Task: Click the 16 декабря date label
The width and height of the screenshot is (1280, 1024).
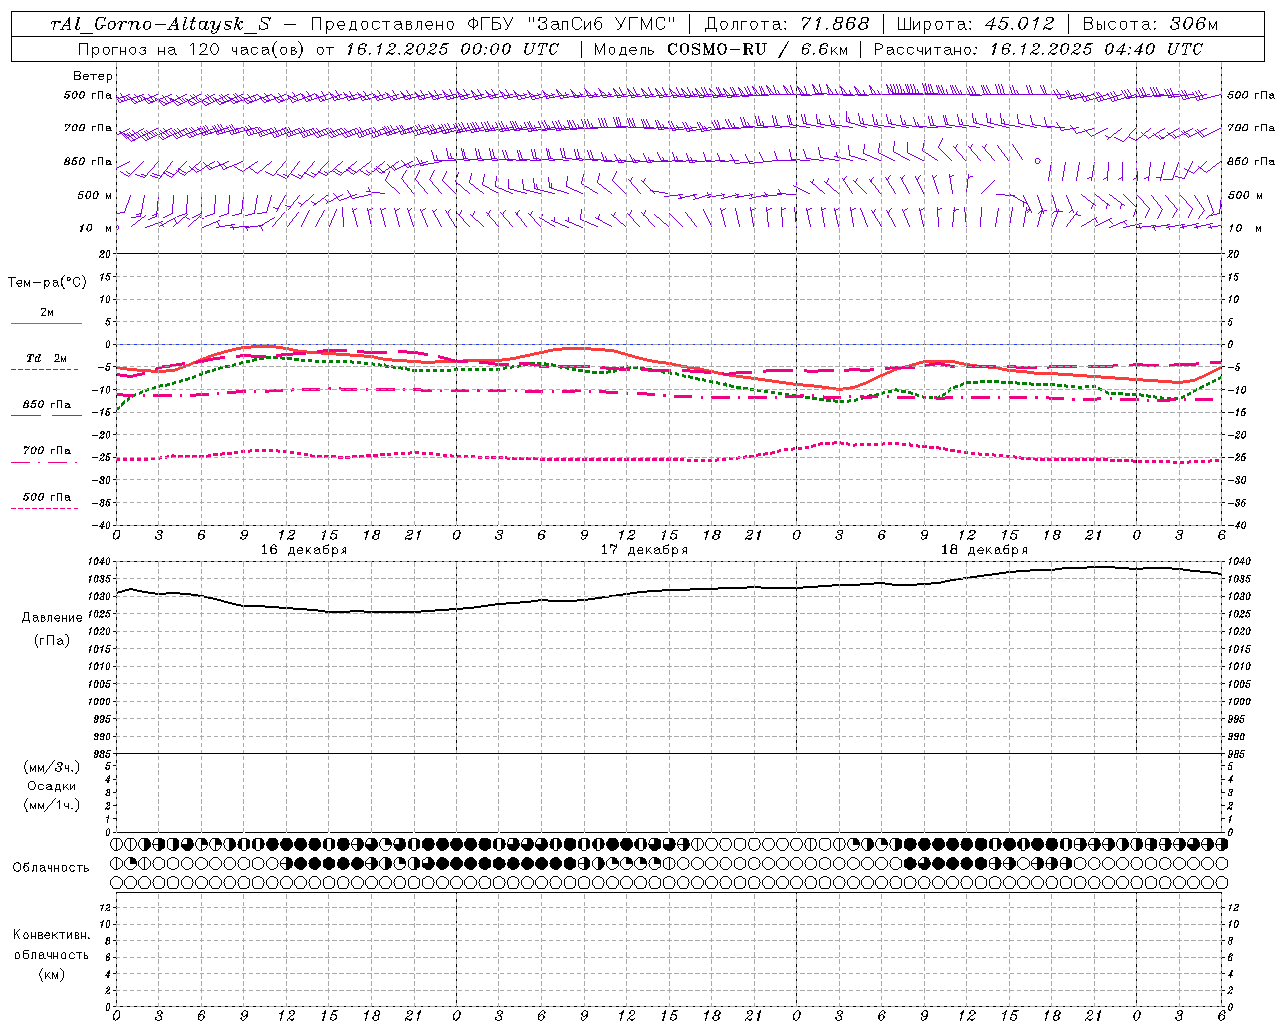Action: pyautogui.click(x=304, y=550)
